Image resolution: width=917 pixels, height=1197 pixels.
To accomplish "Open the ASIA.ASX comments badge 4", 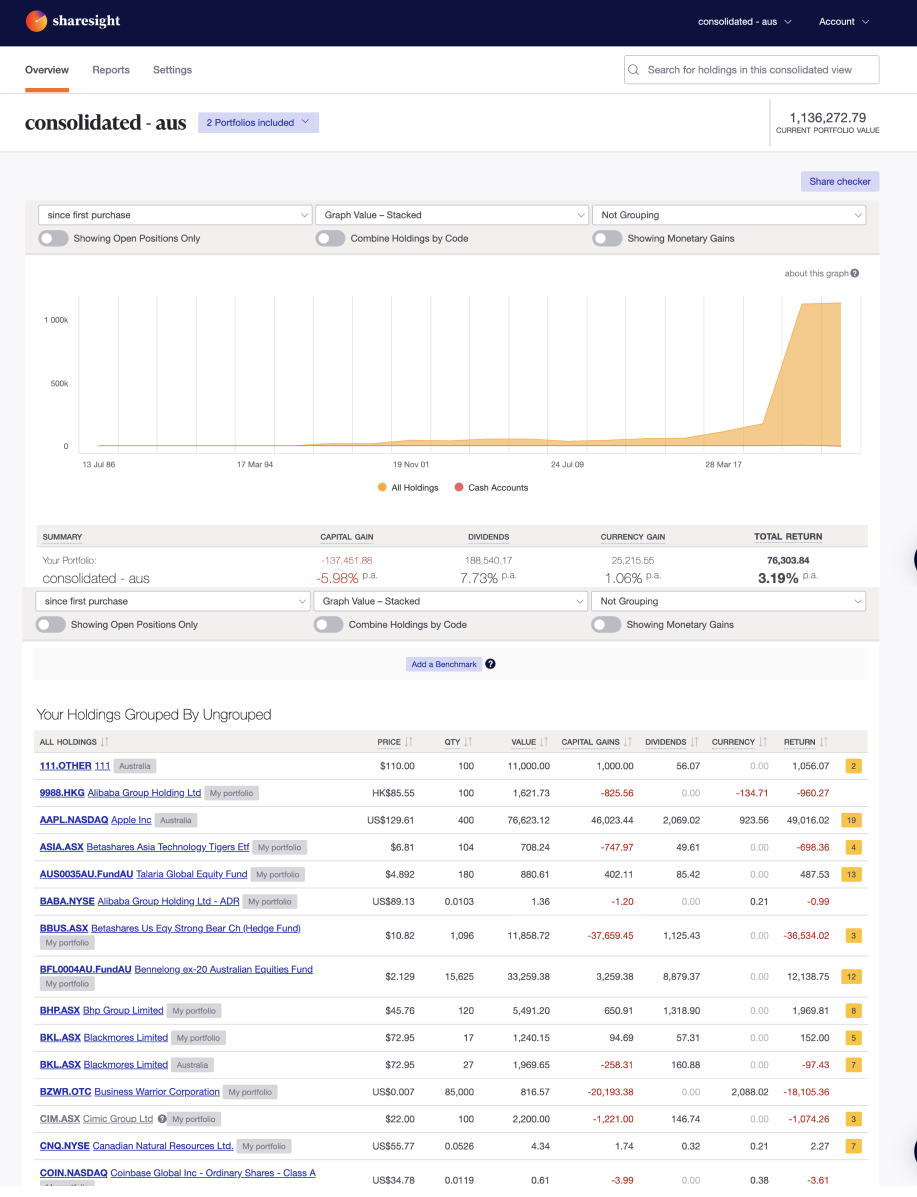I will tap(854, 847).
